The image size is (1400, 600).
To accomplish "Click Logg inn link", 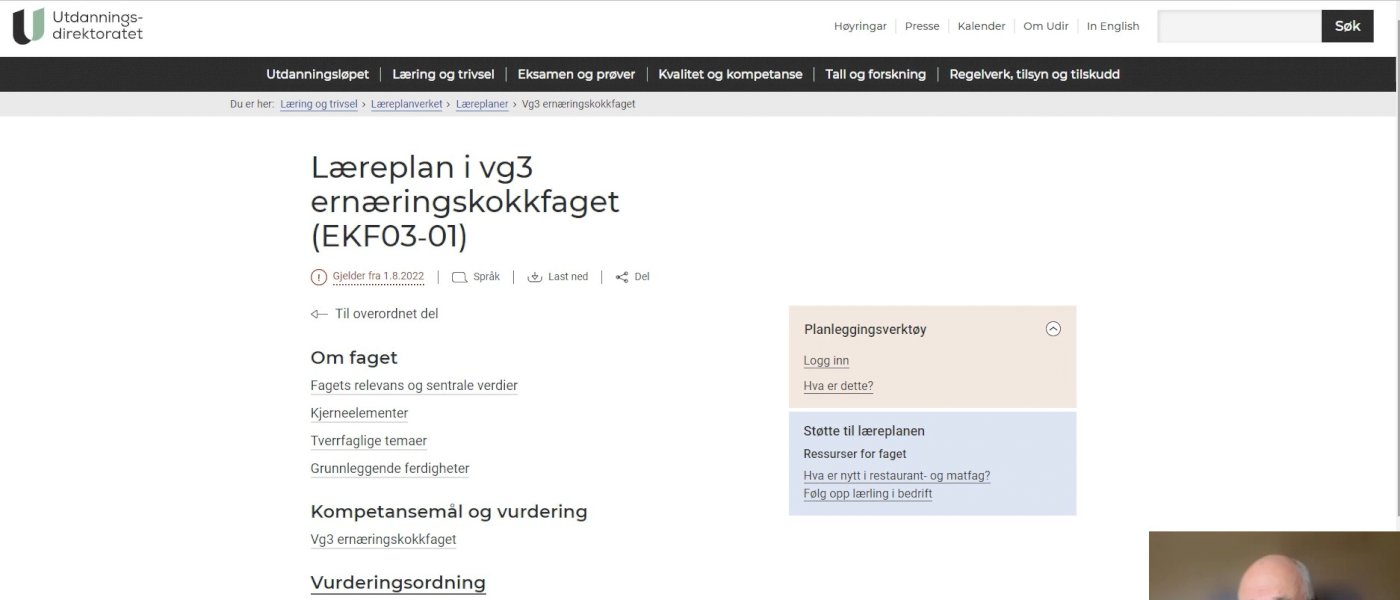I will (826, 361).
